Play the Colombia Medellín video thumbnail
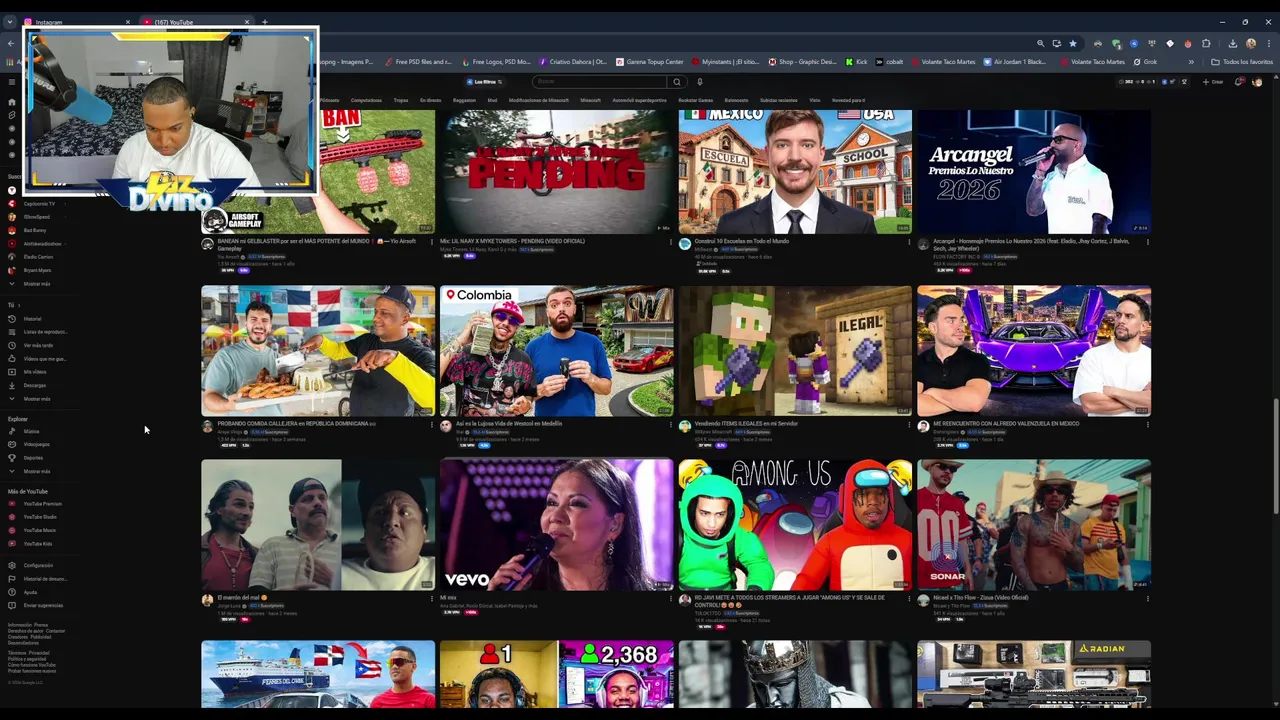 (x=556, y=351)
